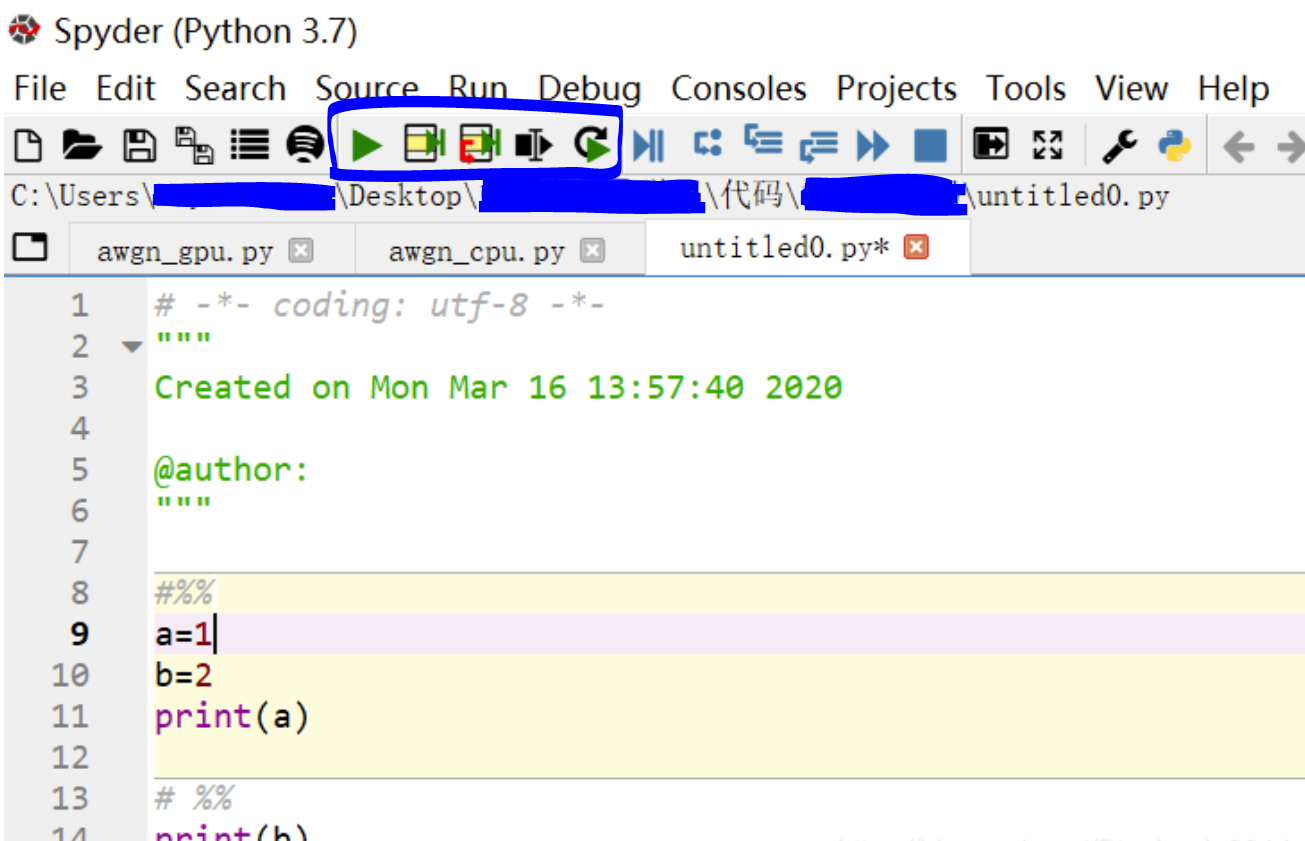This screenshot has width=1305, height=841.
Task: Open the PYTHONPATH manager Python icon
Action: pyautogui.click(x=1174, y=147)
